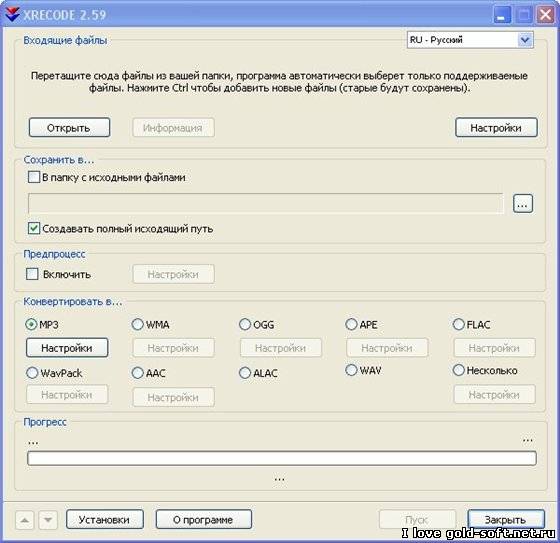
Task: Click the 'Информация' button
Action: 173,128
